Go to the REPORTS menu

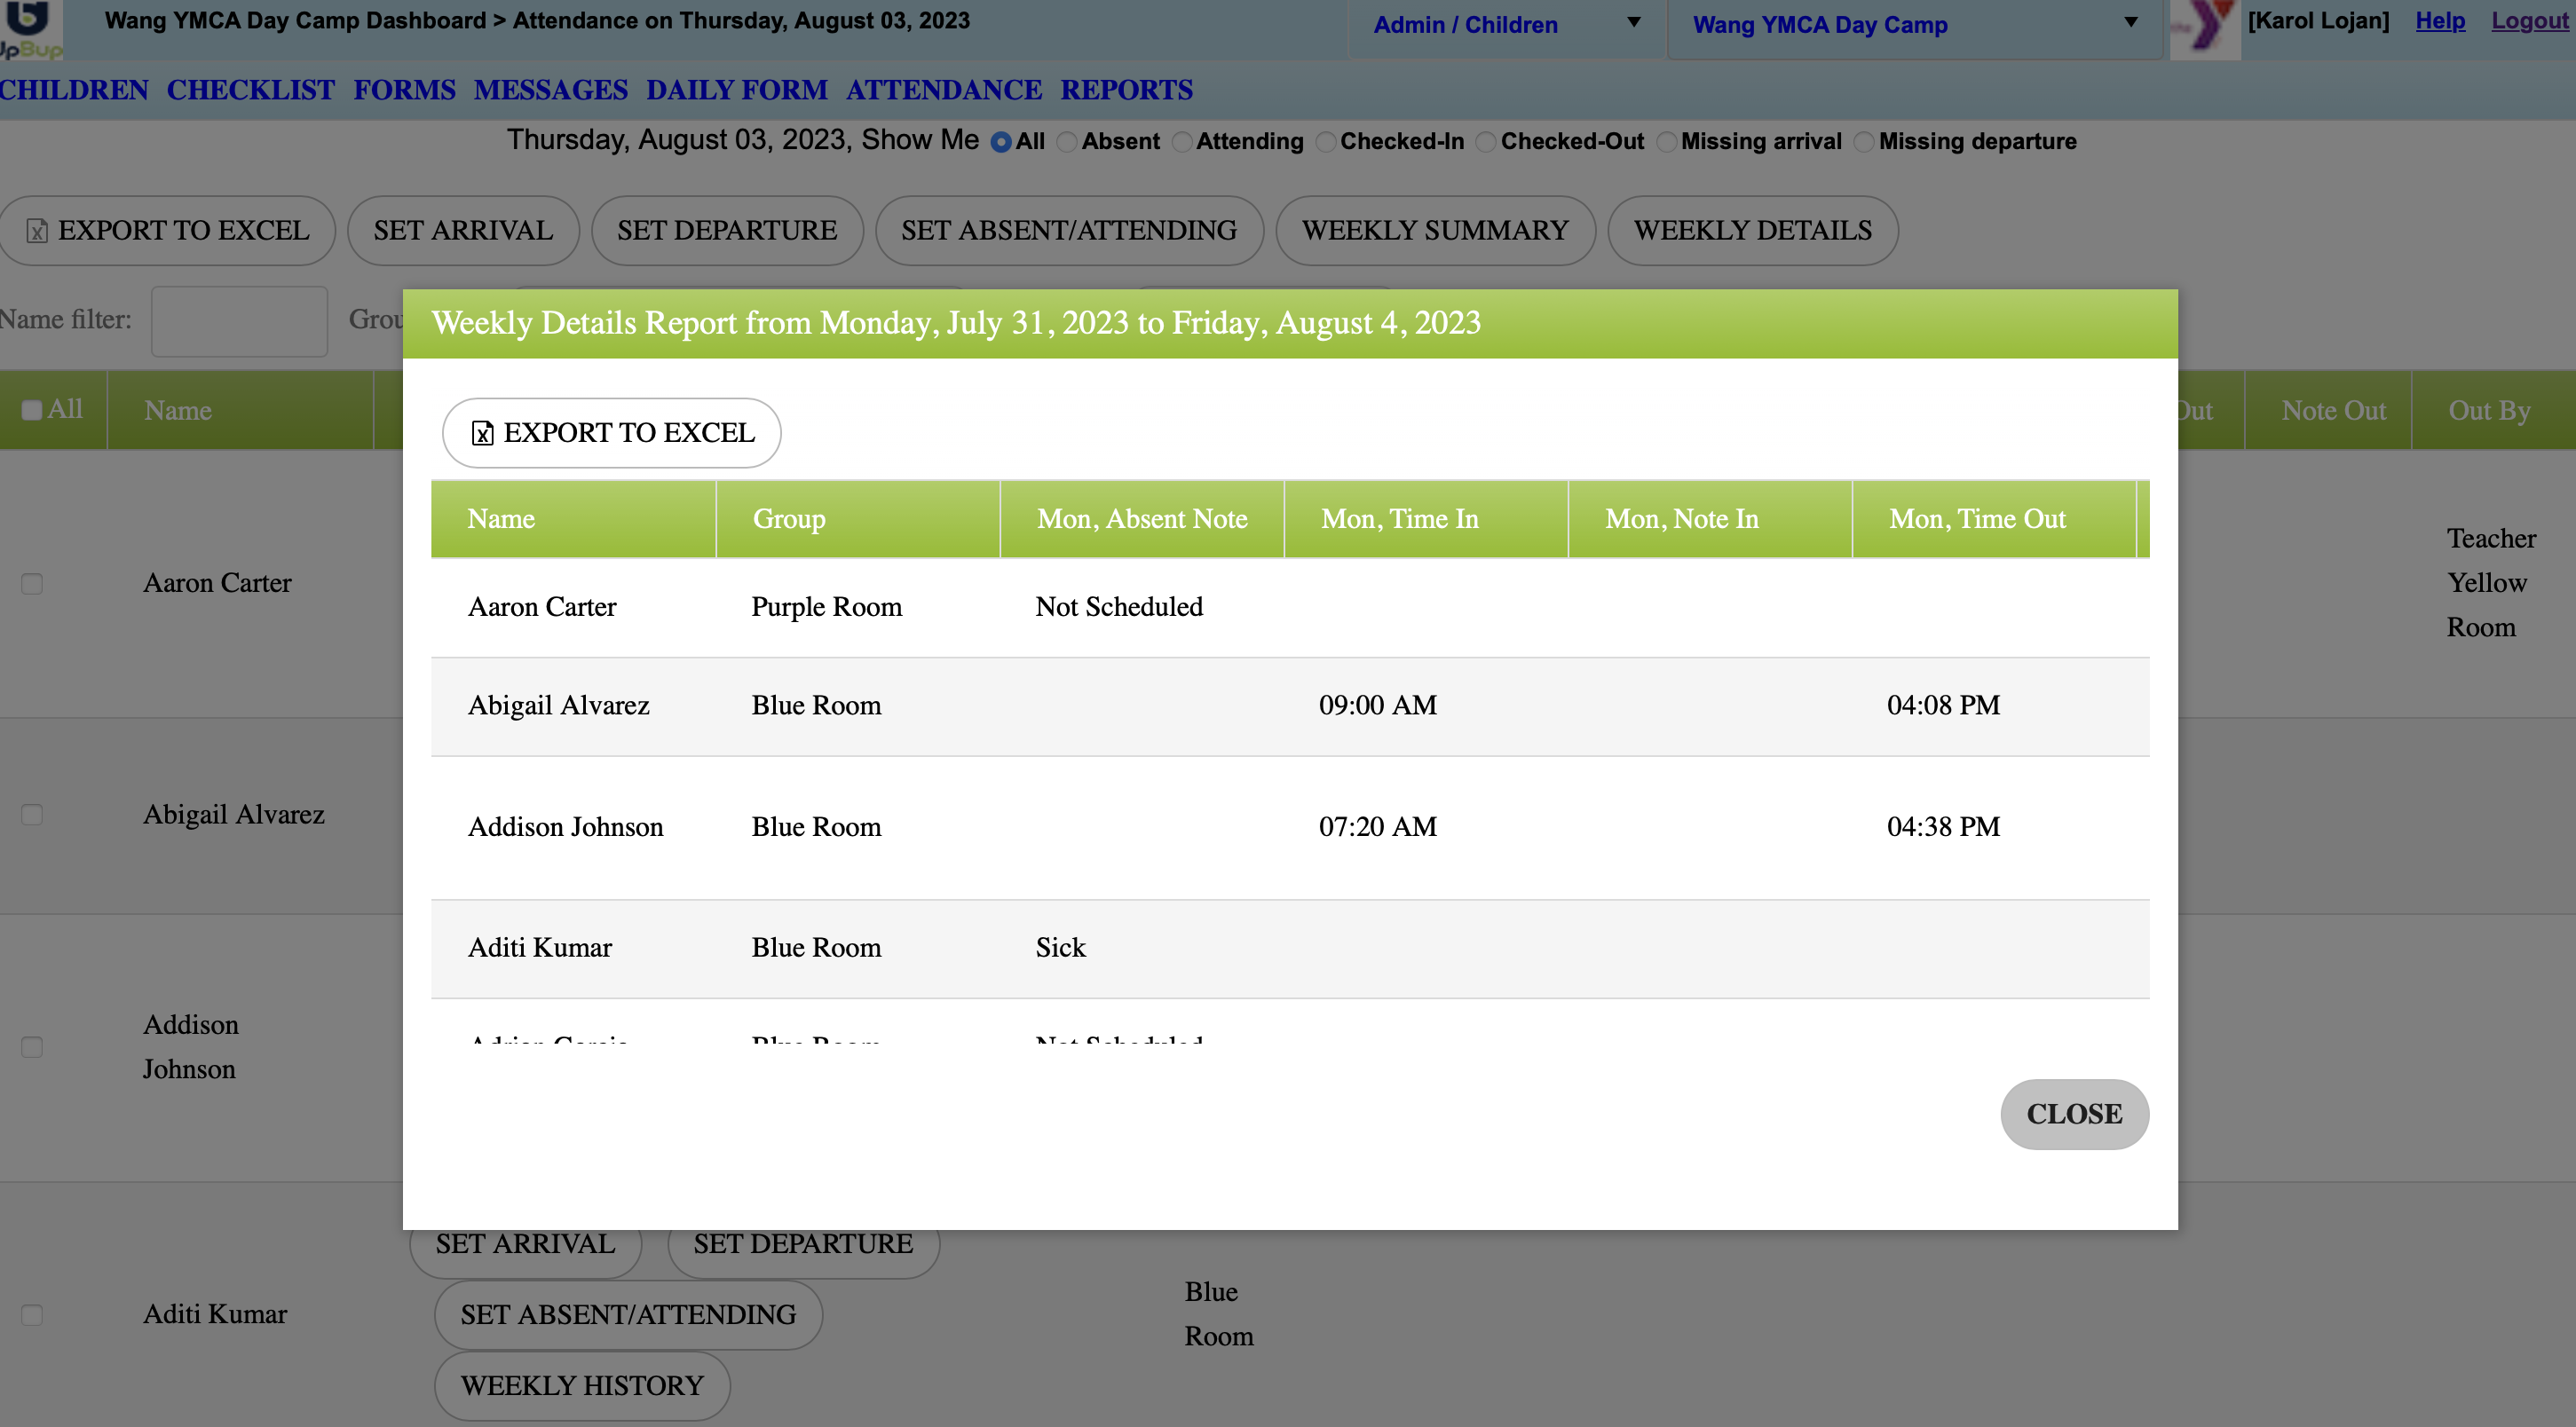[x=1126, y=90]
